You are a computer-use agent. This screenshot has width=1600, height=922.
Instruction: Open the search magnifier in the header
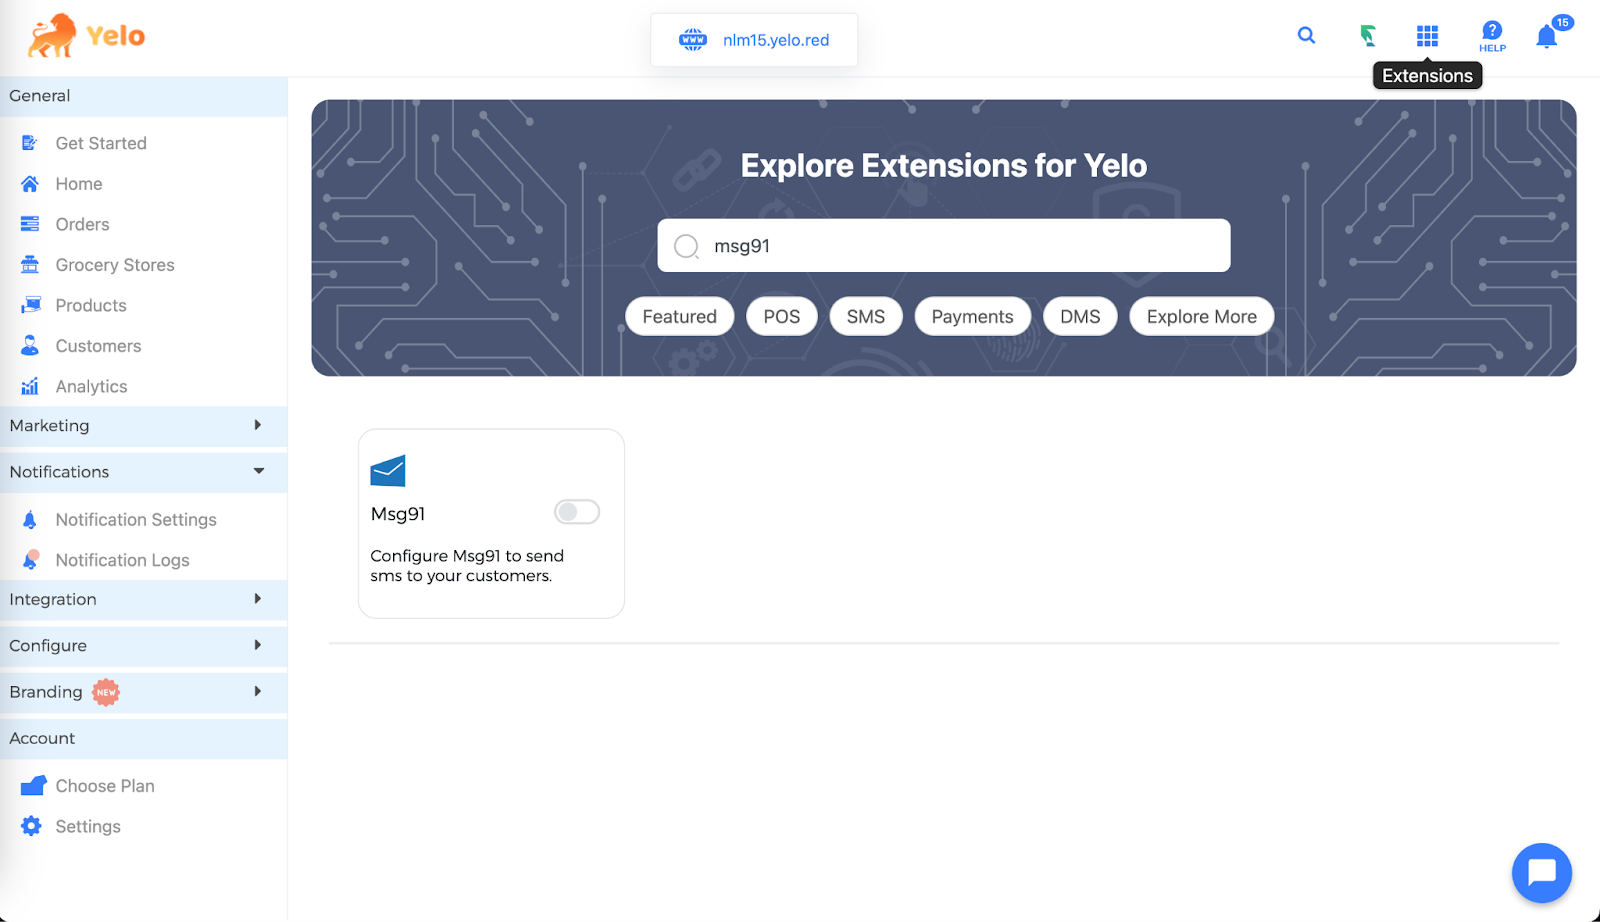coord(1306,36)
